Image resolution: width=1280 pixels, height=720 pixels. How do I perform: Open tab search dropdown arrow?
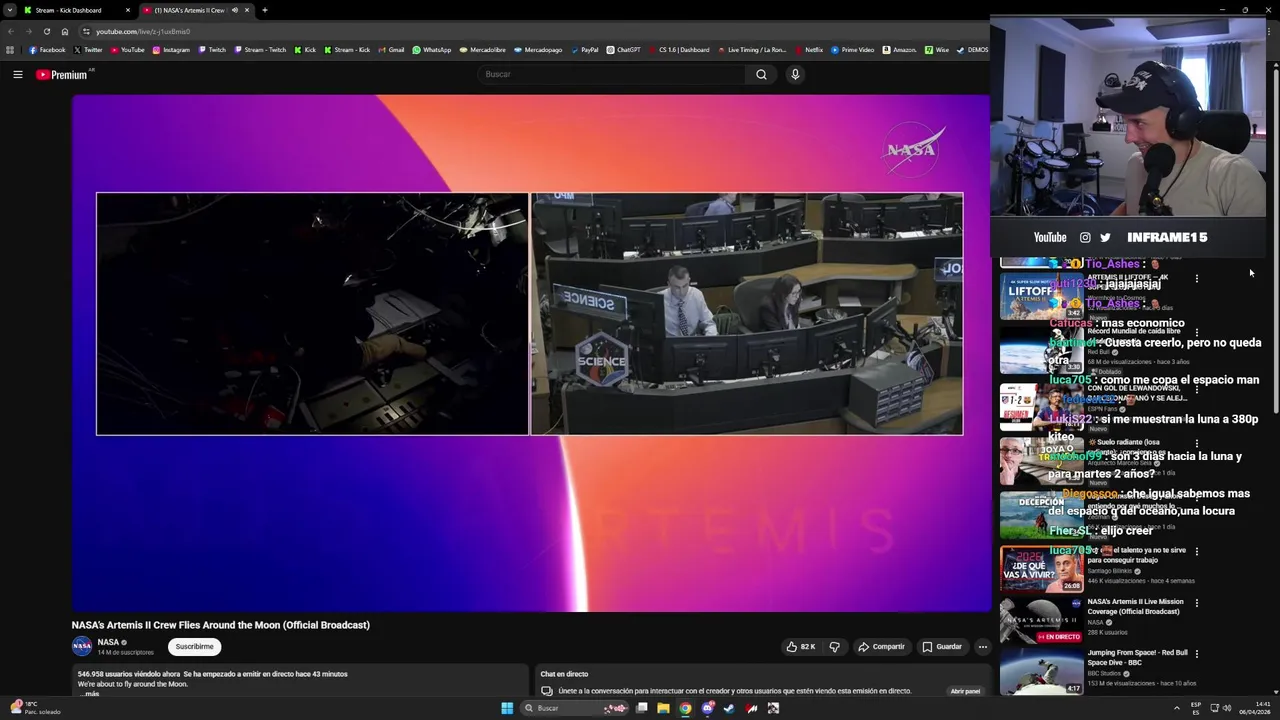point(9,10)
